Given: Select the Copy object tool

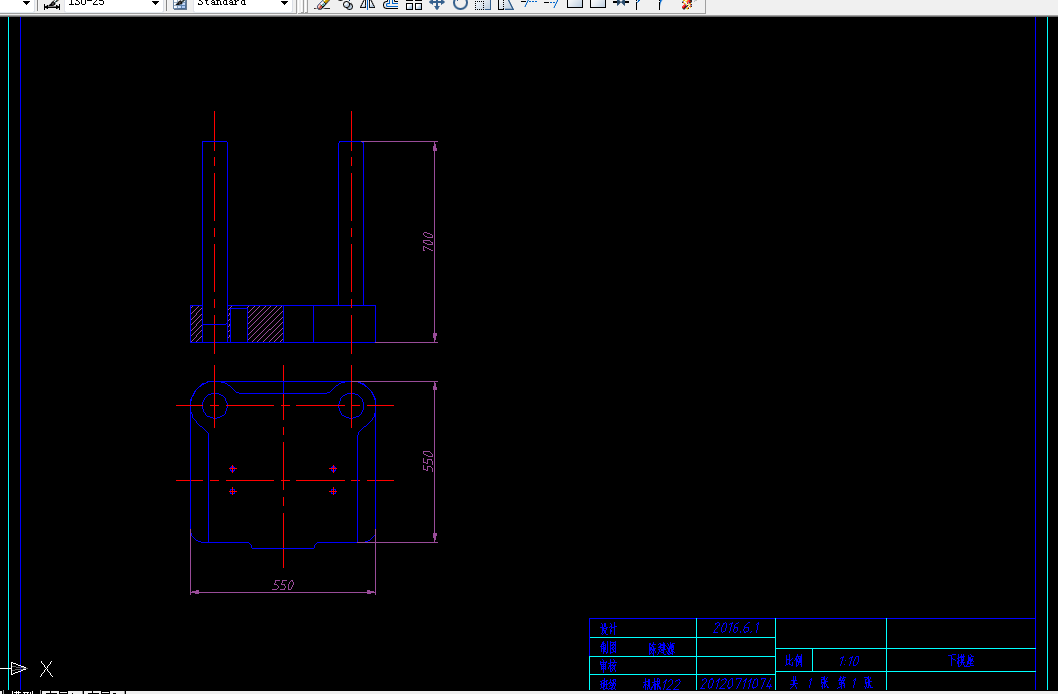Looking at the screenshot, I should coord(346,4).
